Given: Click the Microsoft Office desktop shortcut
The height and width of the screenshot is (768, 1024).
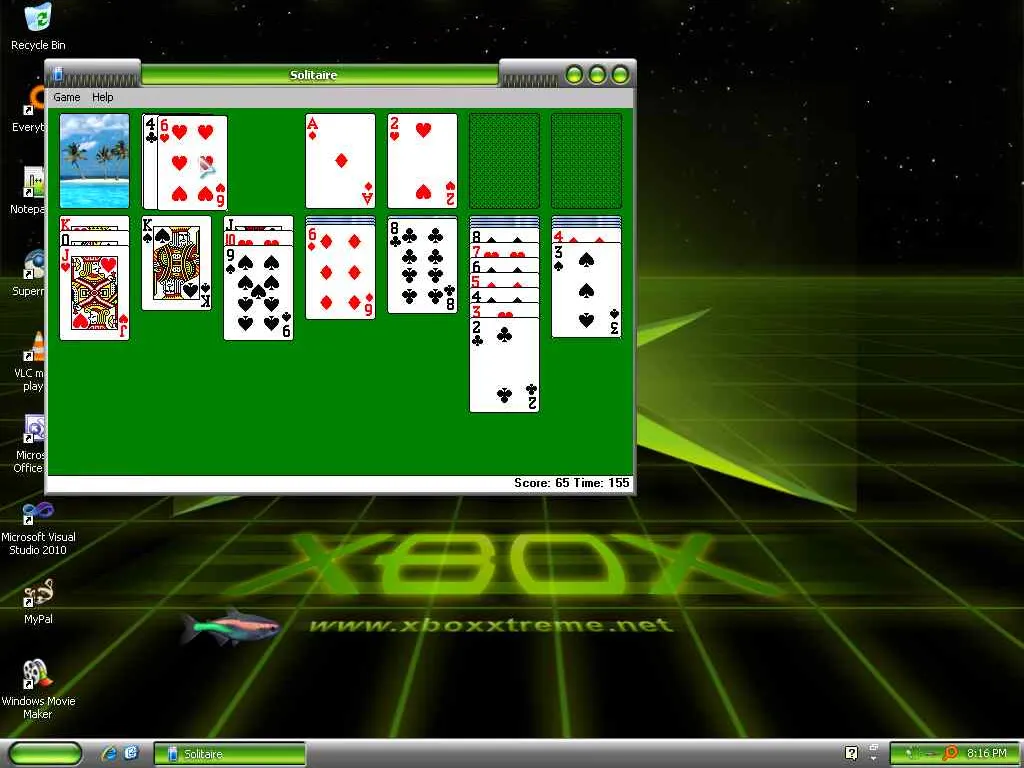Looking at the screenshot, I should tap(29, 444).
